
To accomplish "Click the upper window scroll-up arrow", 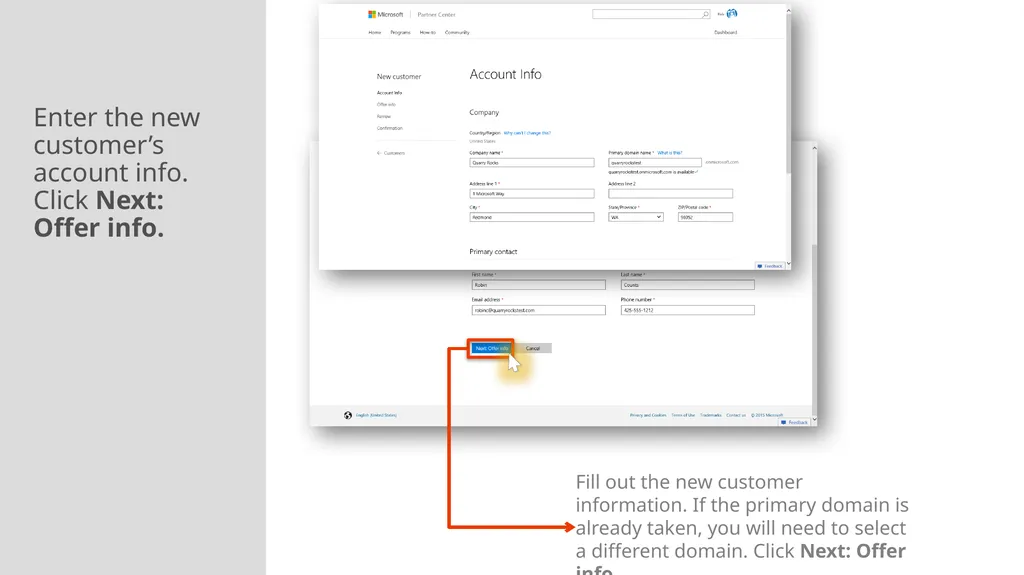I will [788, 10].
